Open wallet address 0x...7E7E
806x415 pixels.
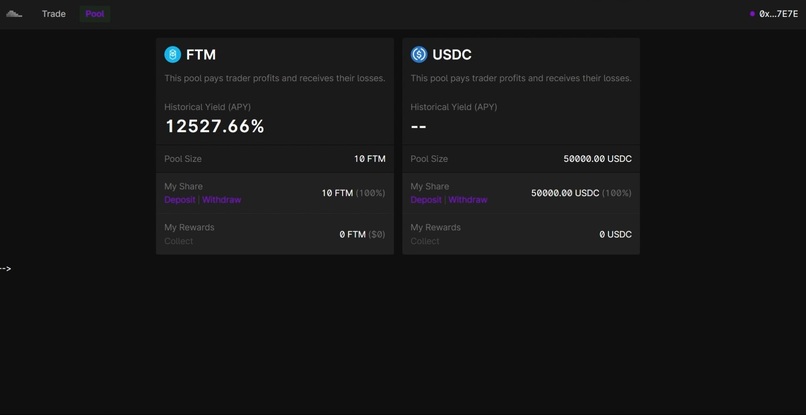[778, 14]
